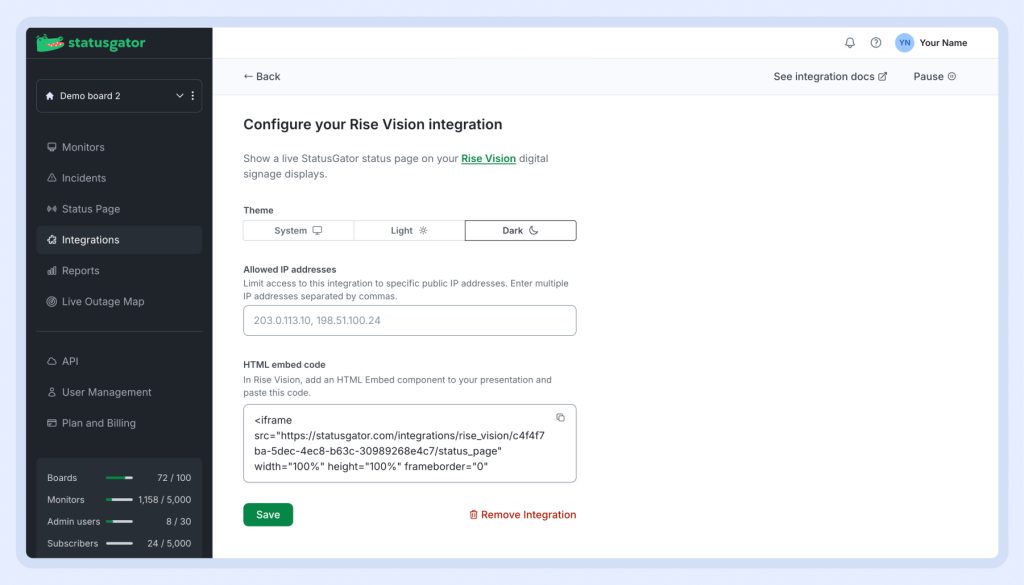This screenshot has height=585, width=1024.
Task: Open User Management in sidebar
Action: tap(119, 392)
